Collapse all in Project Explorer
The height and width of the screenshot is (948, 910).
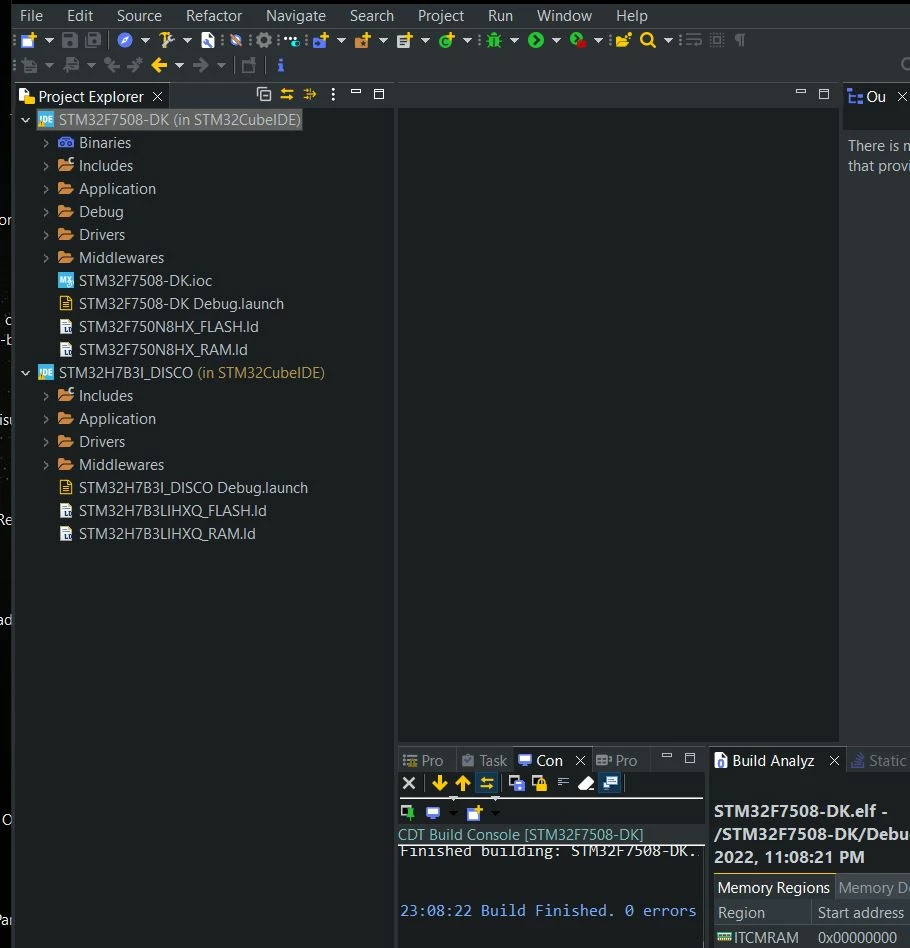point(264,94)
